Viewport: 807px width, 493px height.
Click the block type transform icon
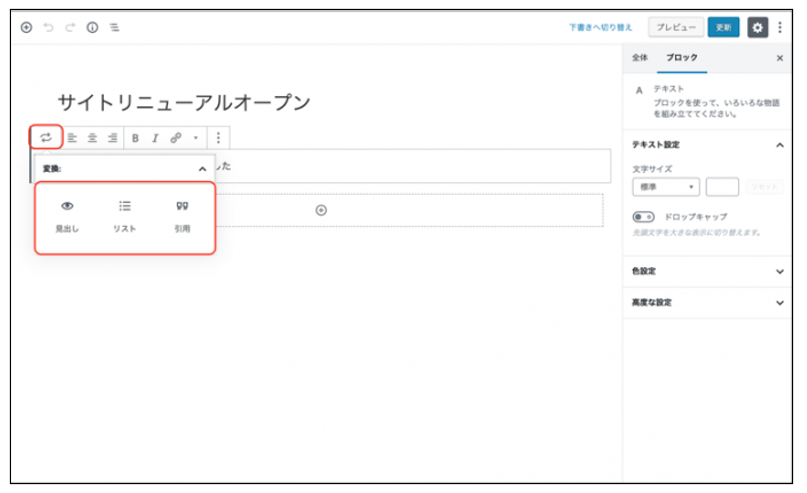point(46,137)
